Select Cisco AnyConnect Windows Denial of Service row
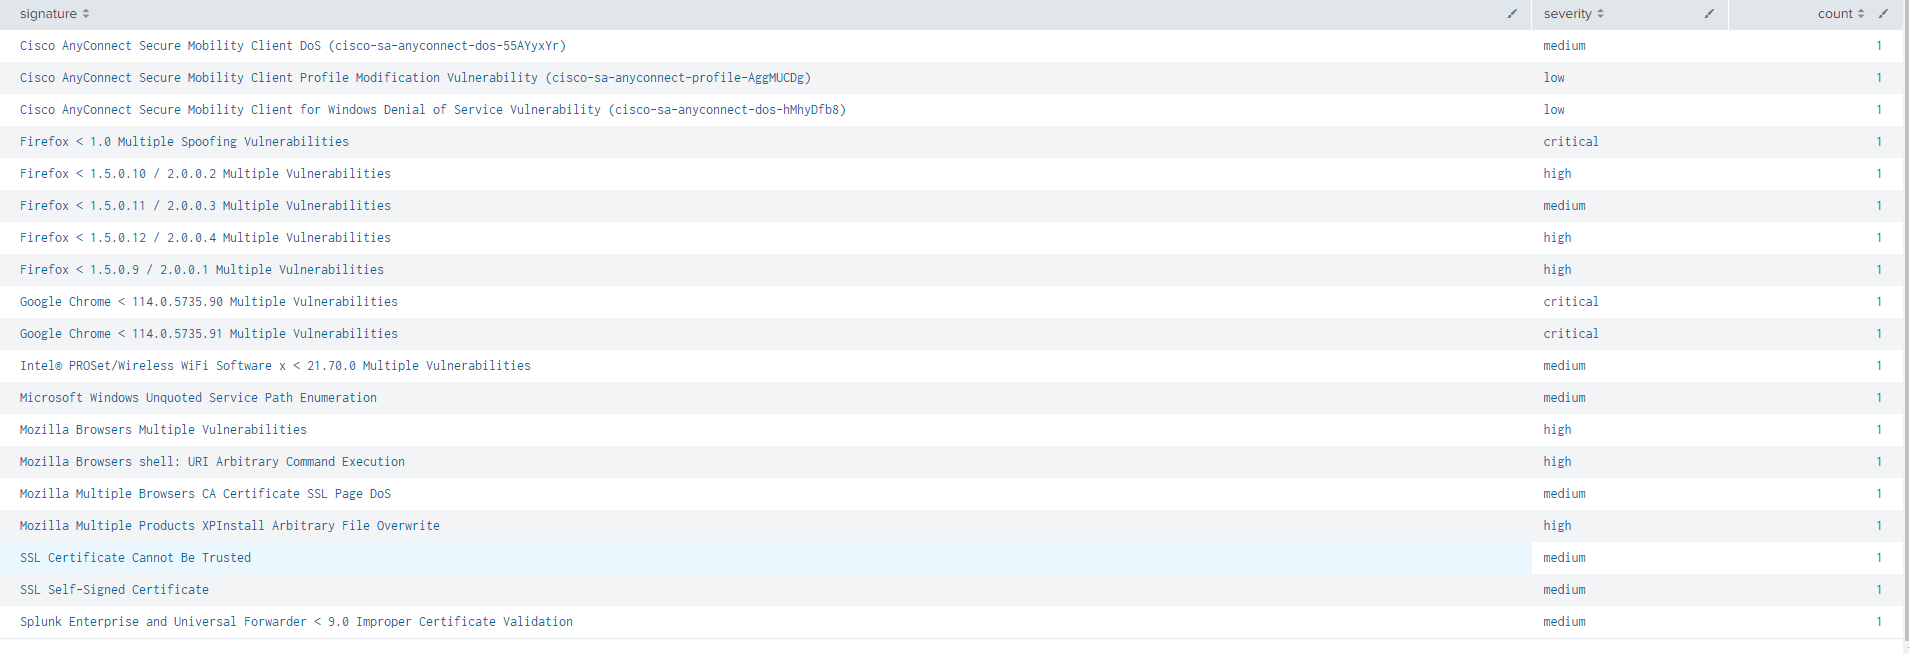Image resolution: width=1909 pixels, height=654 pixels. point(433,110)
